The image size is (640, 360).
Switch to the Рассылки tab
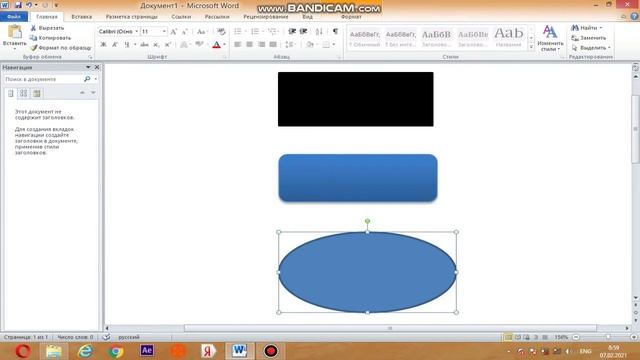217,17
